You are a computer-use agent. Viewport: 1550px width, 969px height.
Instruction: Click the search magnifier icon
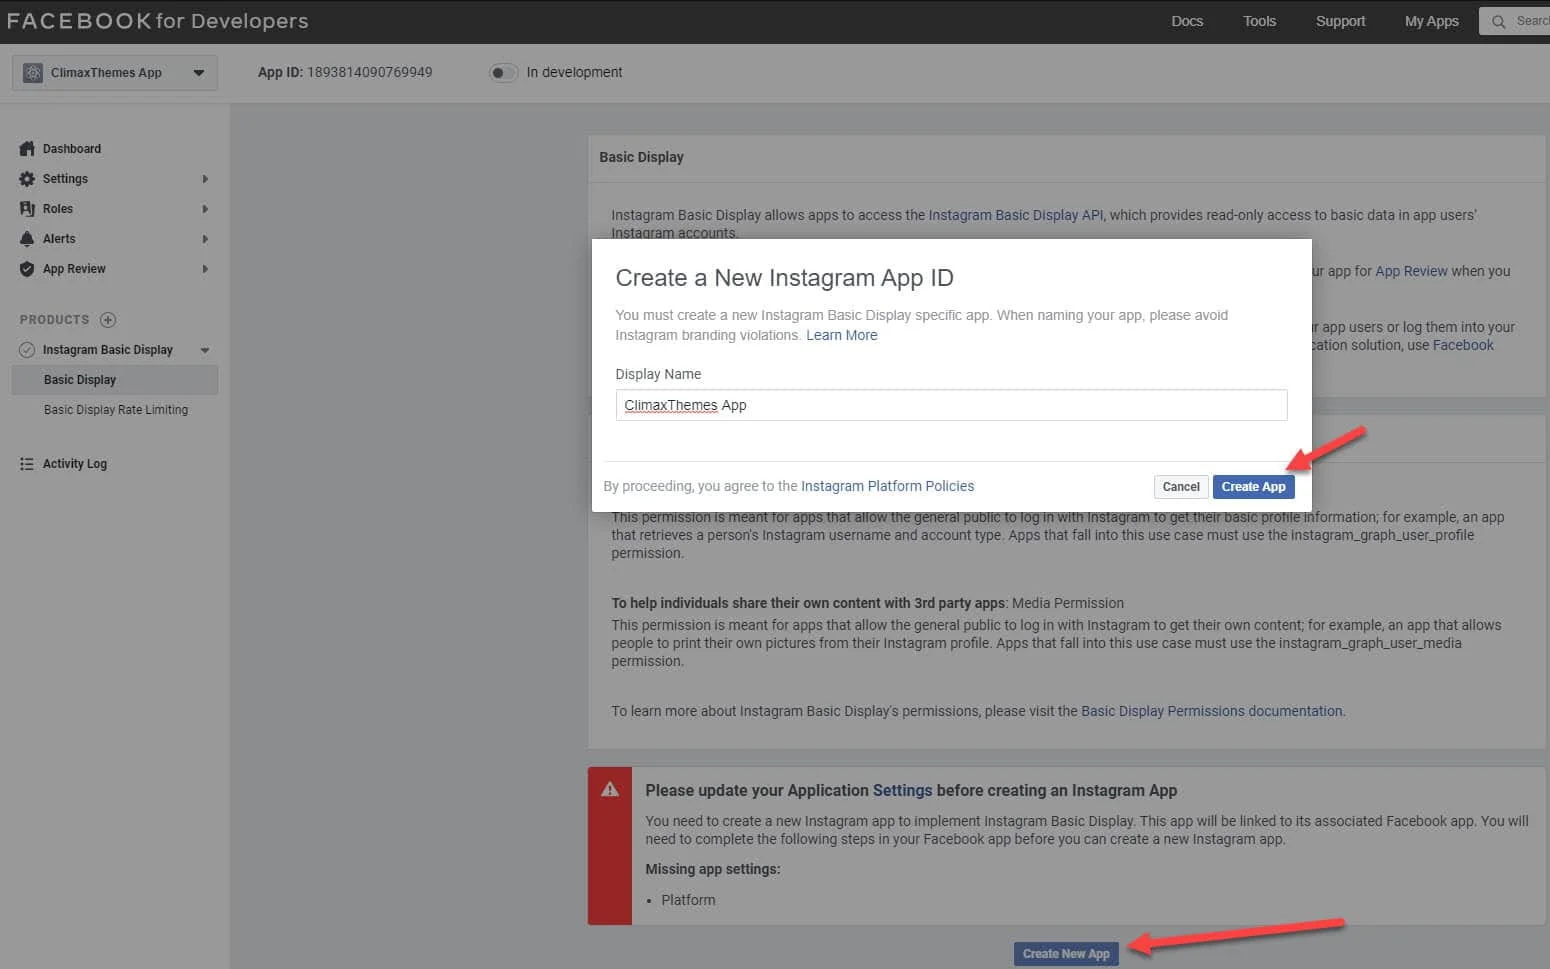[1499, 21]
